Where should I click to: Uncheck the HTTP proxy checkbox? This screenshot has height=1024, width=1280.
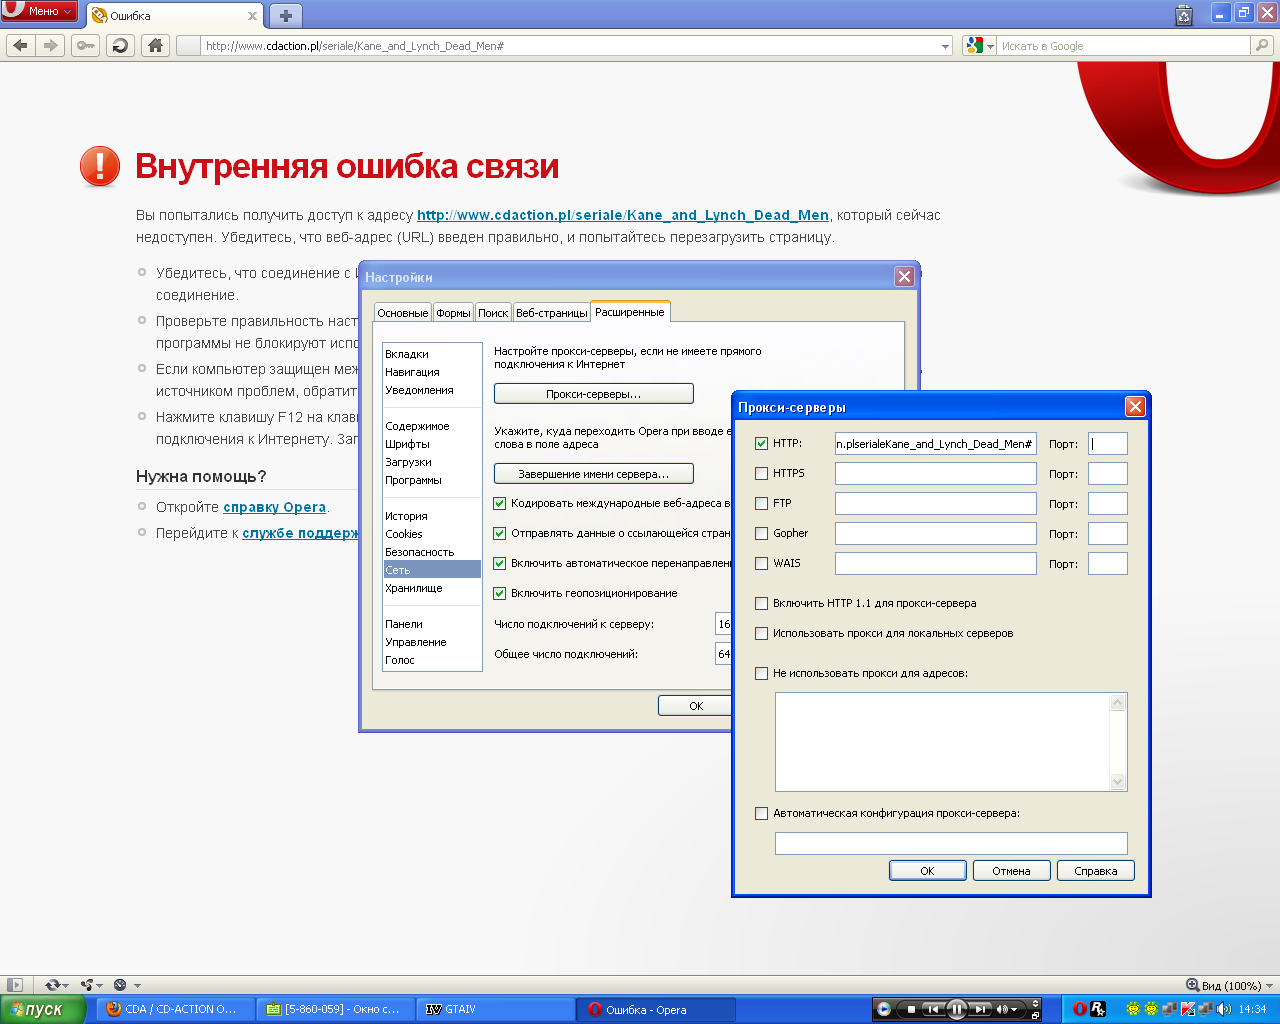762,443
